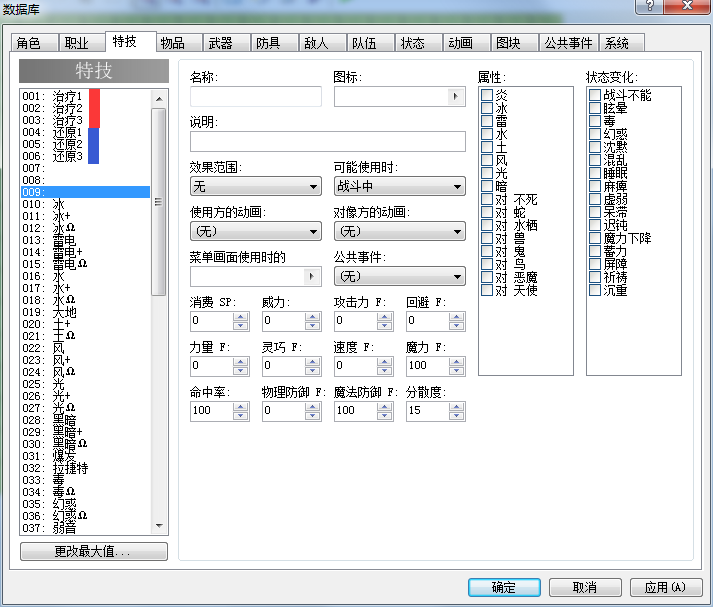Increase the 力量 F value with the up arrow
The width and height of the screenshot is (713, 607).
click(x=241, y=361)
